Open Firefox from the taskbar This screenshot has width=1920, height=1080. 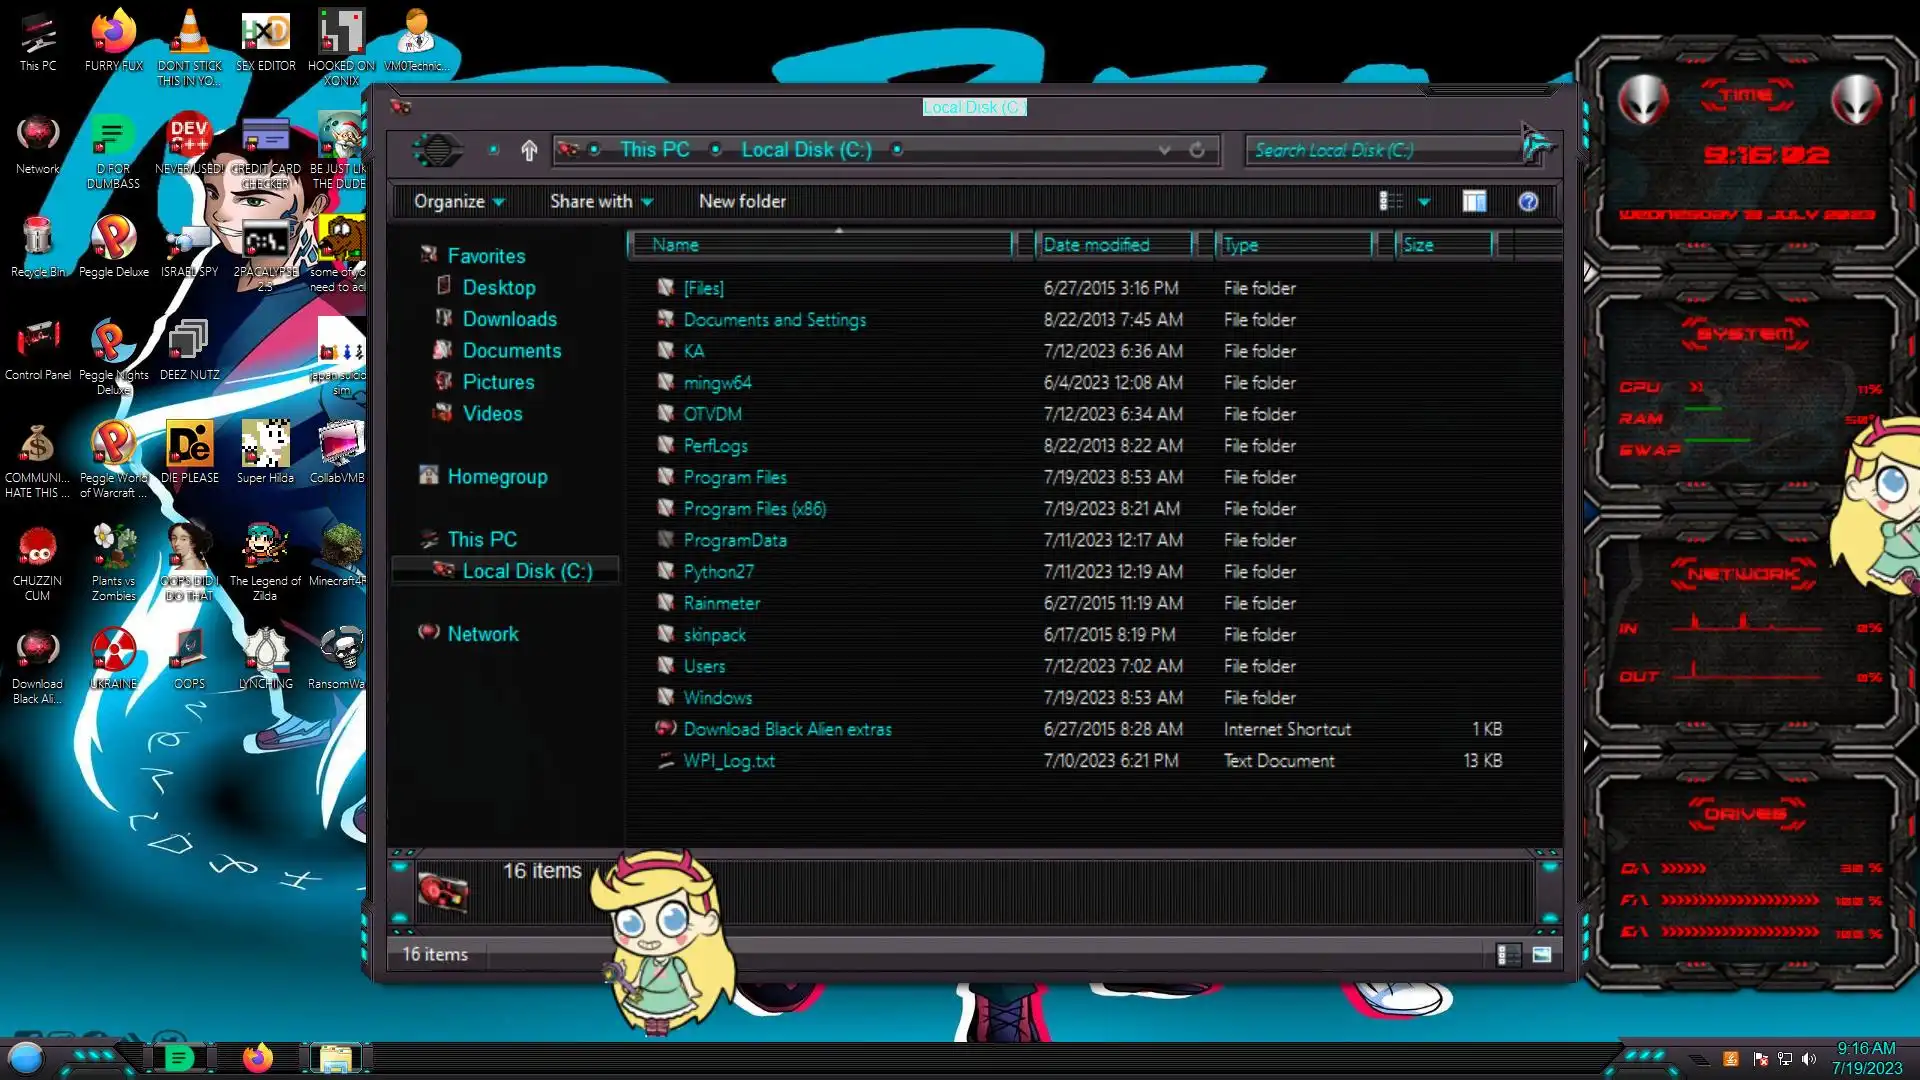257,1057
